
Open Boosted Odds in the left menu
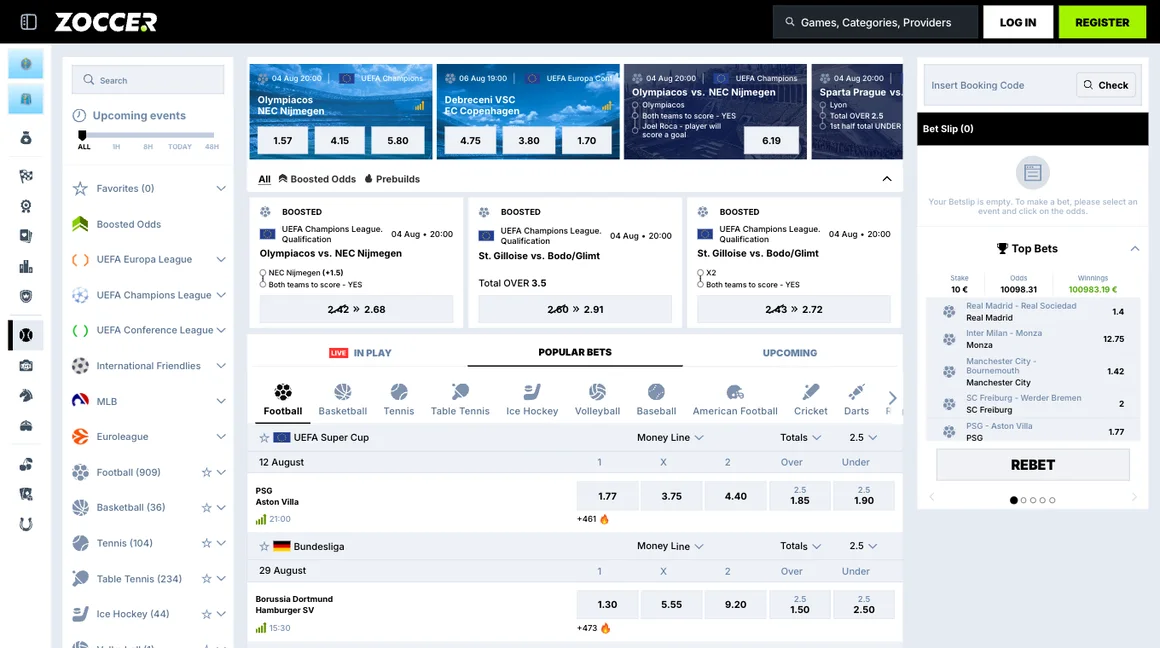[x=129, y=224]
